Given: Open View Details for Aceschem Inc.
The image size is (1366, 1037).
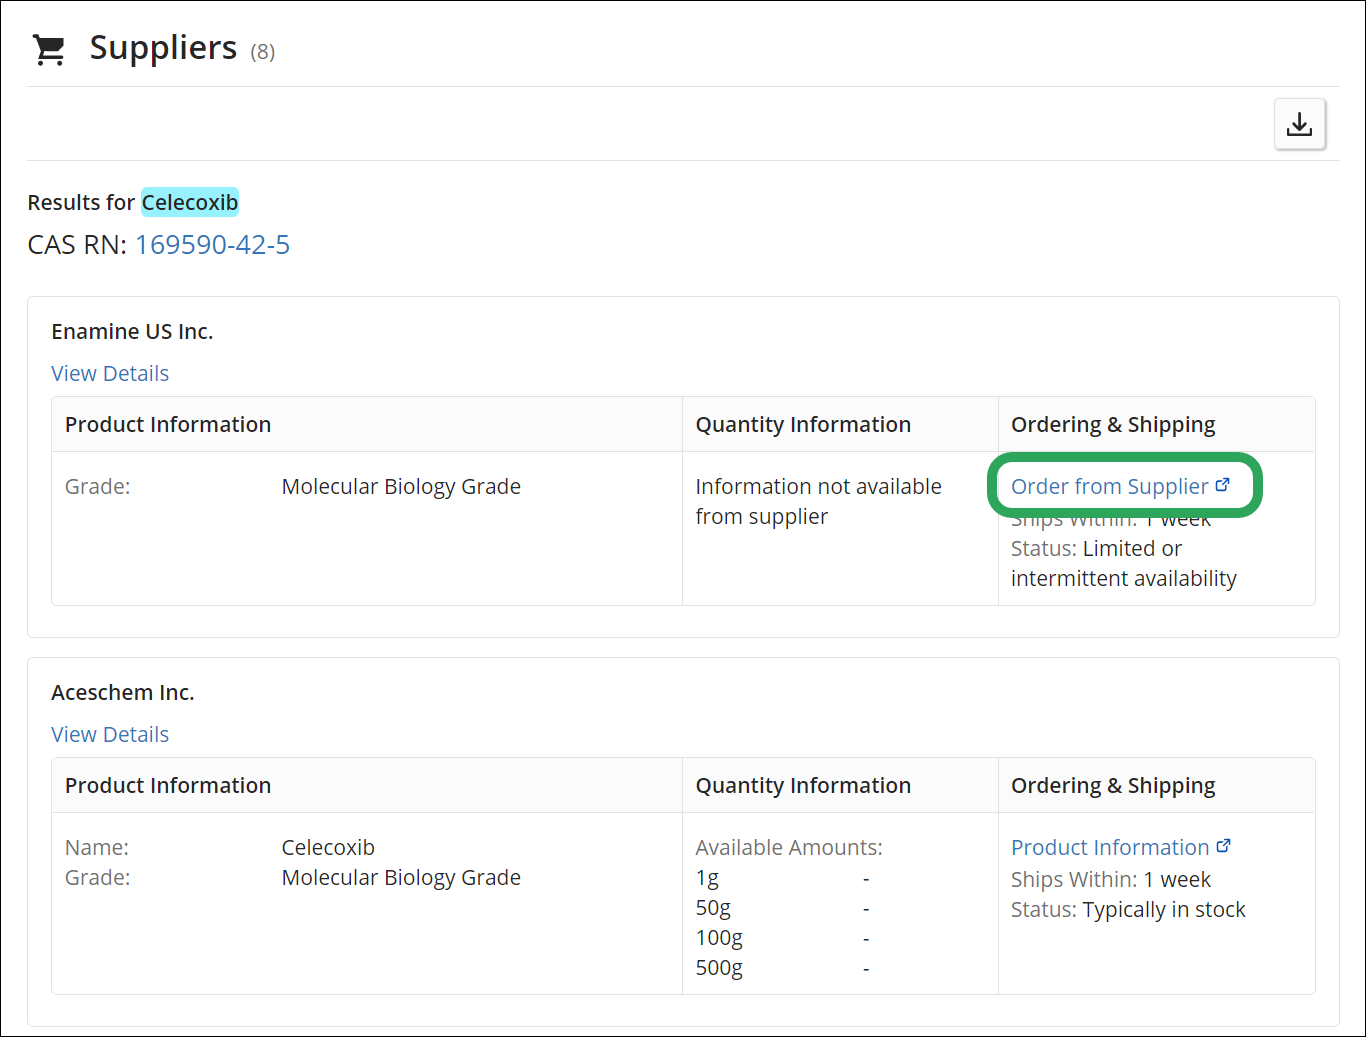Looking at the screenshot, I should coord(110,734).
